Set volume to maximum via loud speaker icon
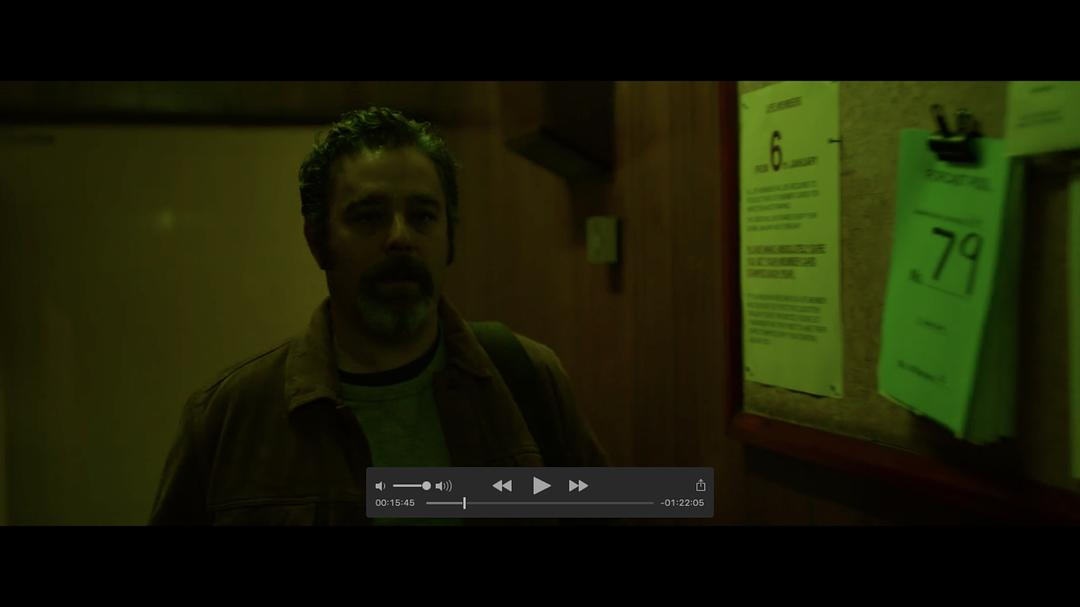Image resolution: width=1080 pixels, height=607 pixels. click(x=444, y=486)
